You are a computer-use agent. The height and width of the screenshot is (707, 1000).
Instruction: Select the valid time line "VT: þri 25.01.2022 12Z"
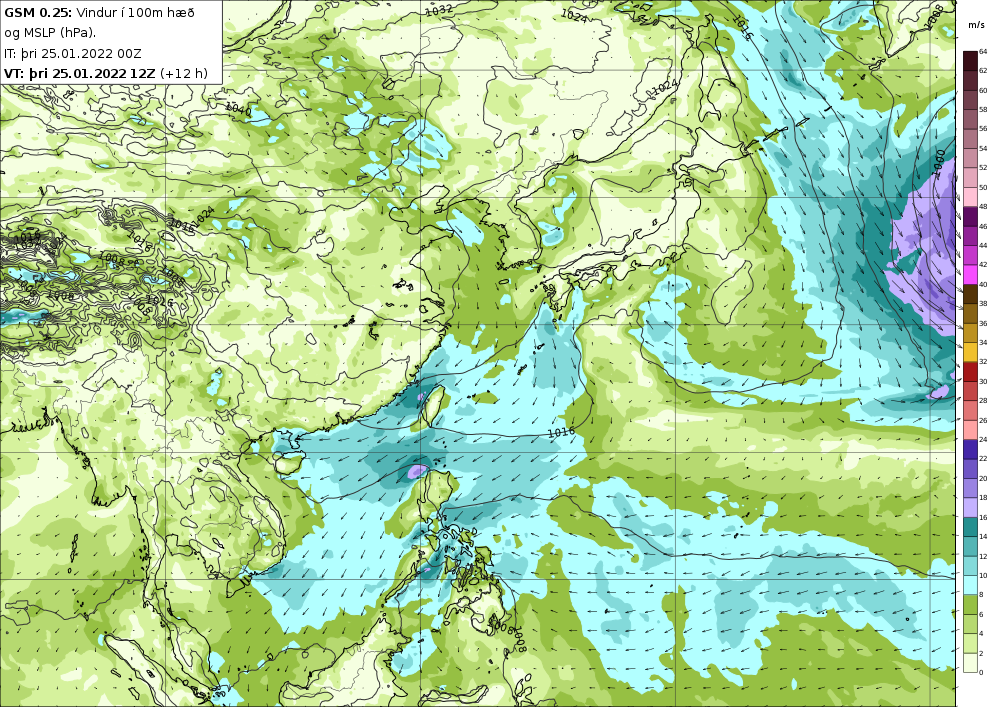(79, 73)
